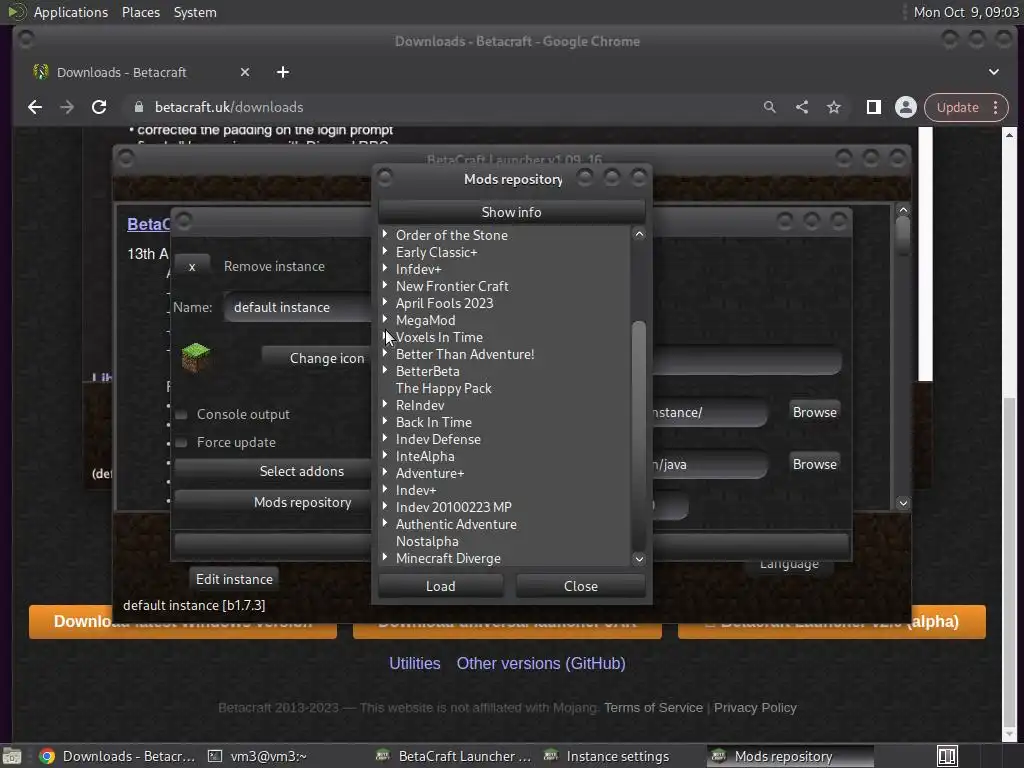Click the Edit instance button
Viewport: 1024px width, 768px height.
tap(234, 579)
